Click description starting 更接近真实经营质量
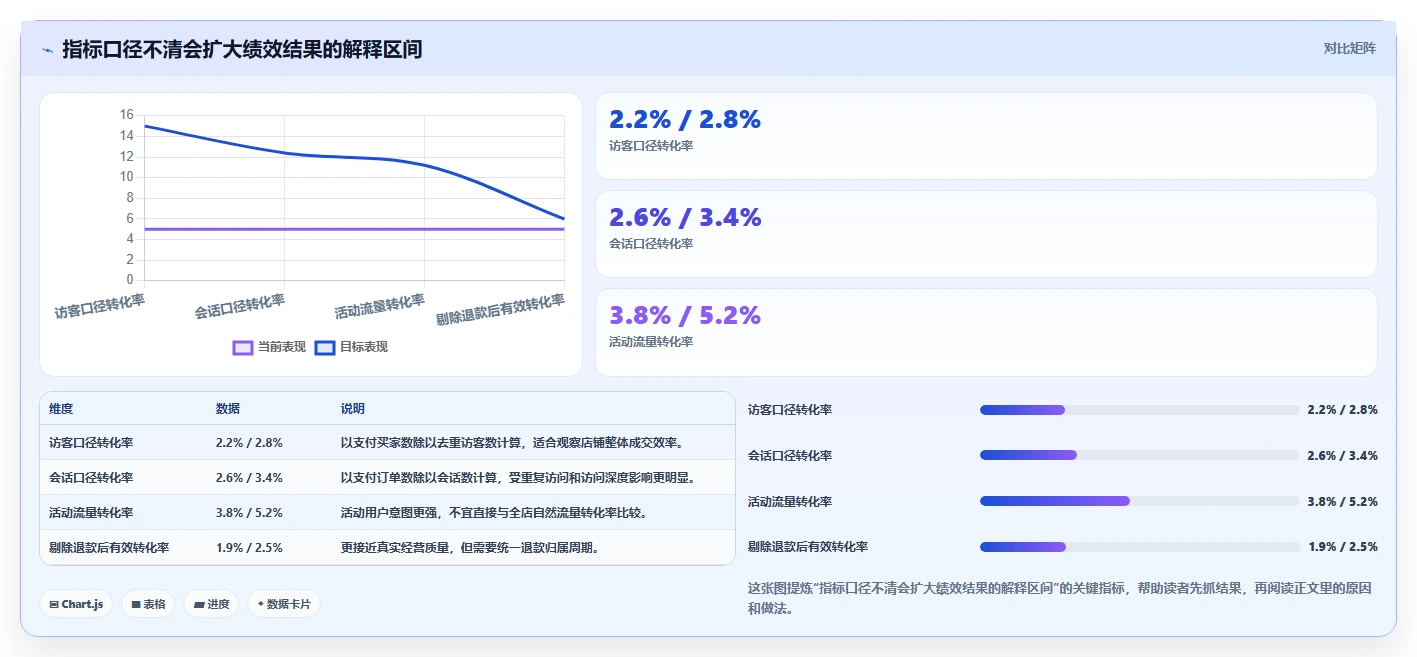The width and height of the screenshot is (1417, 657). pyautogui.click(x=470, y=547)
